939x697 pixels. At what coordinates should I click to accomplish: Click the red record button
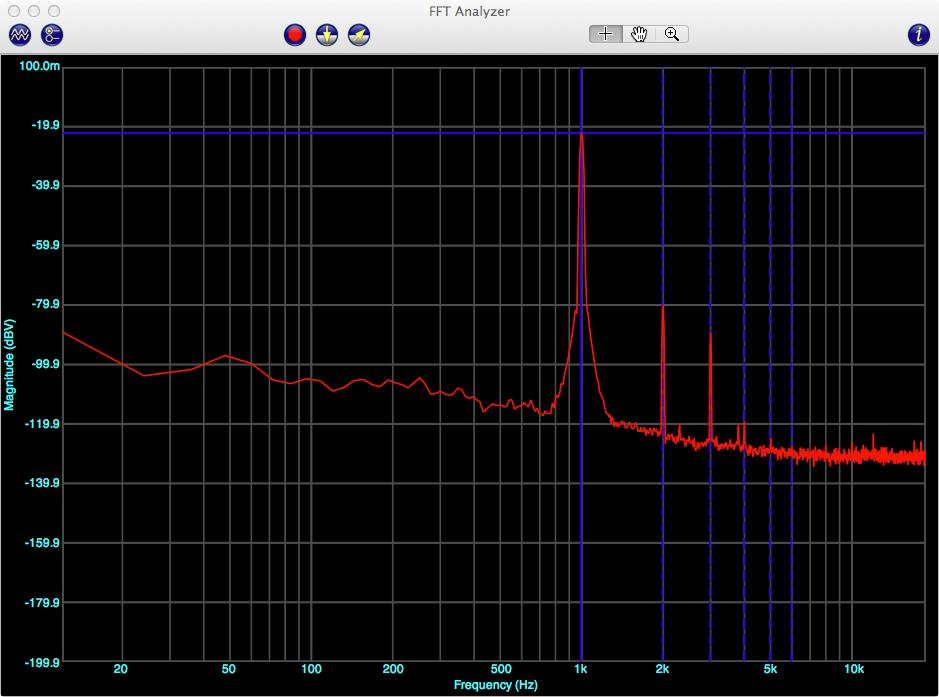295,35
